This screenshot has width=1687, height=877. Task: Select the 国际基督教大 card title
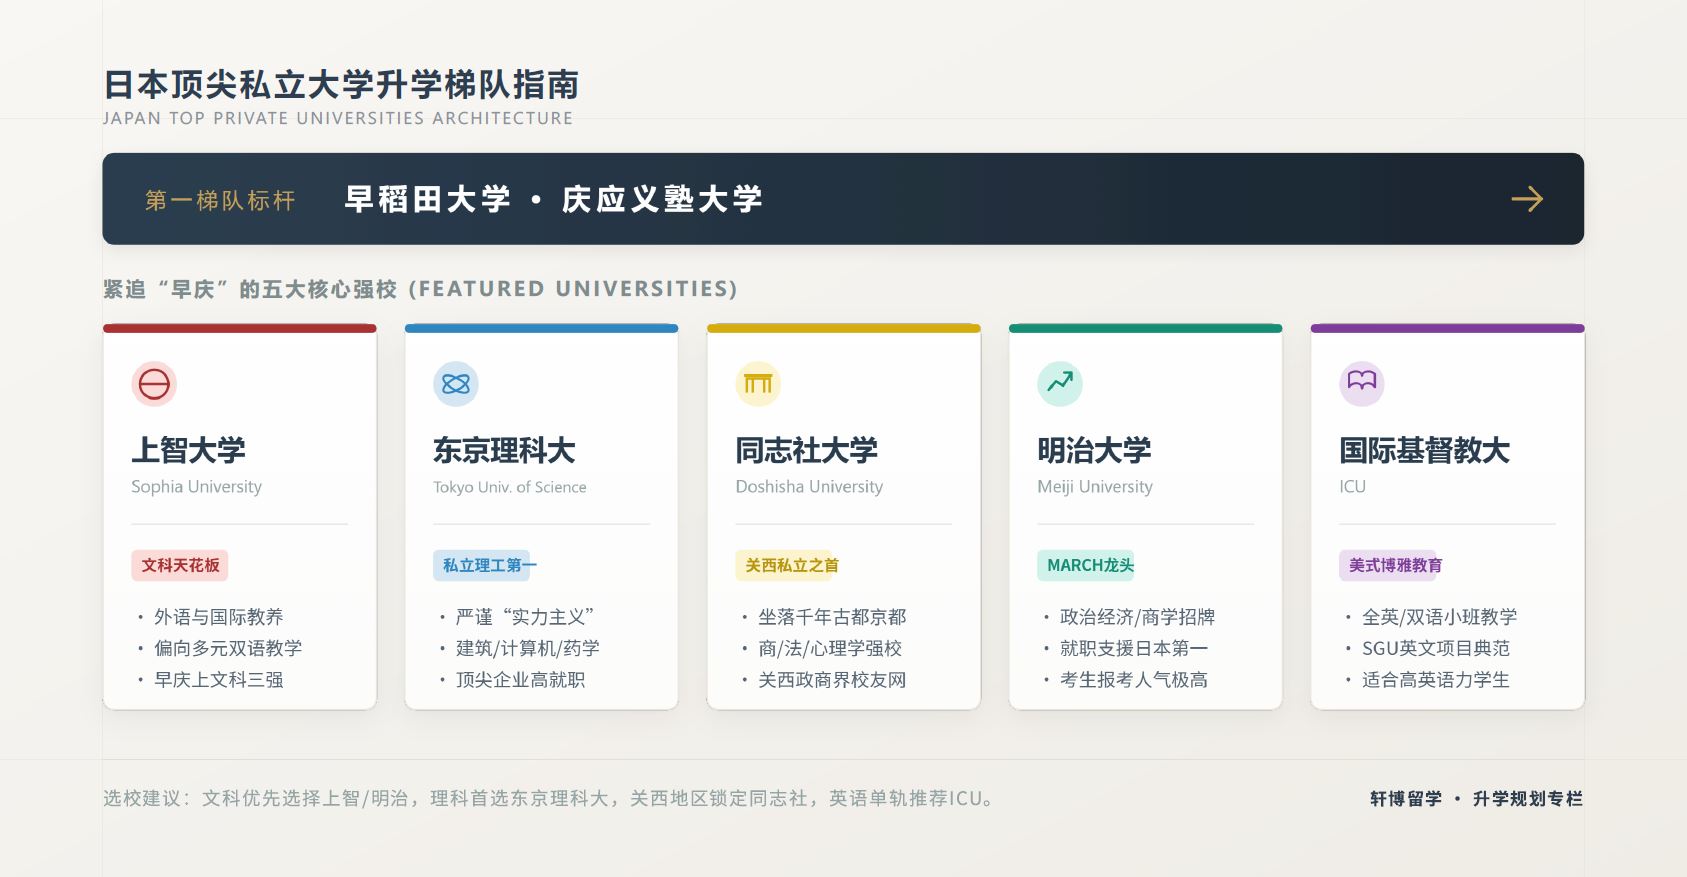pyautogui.click(x=1425, y=450)
